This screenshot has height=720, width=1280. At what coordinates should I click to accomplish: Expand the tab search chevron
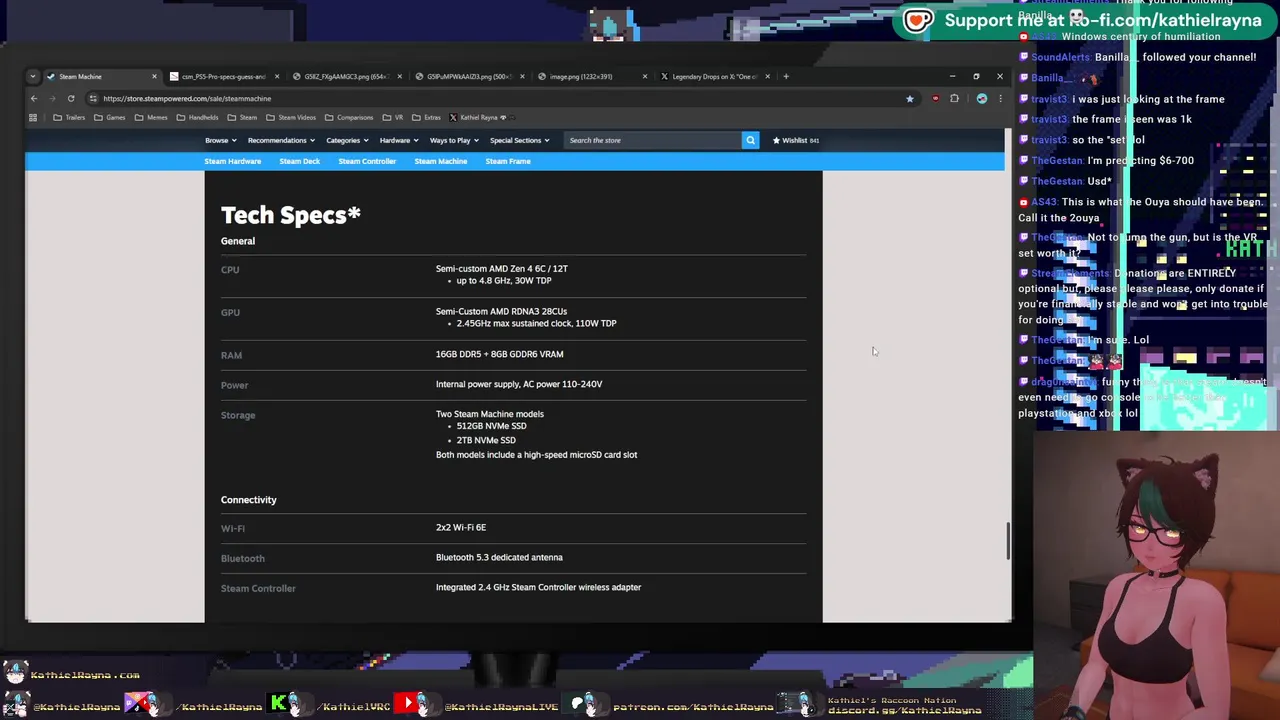[33, 76]
